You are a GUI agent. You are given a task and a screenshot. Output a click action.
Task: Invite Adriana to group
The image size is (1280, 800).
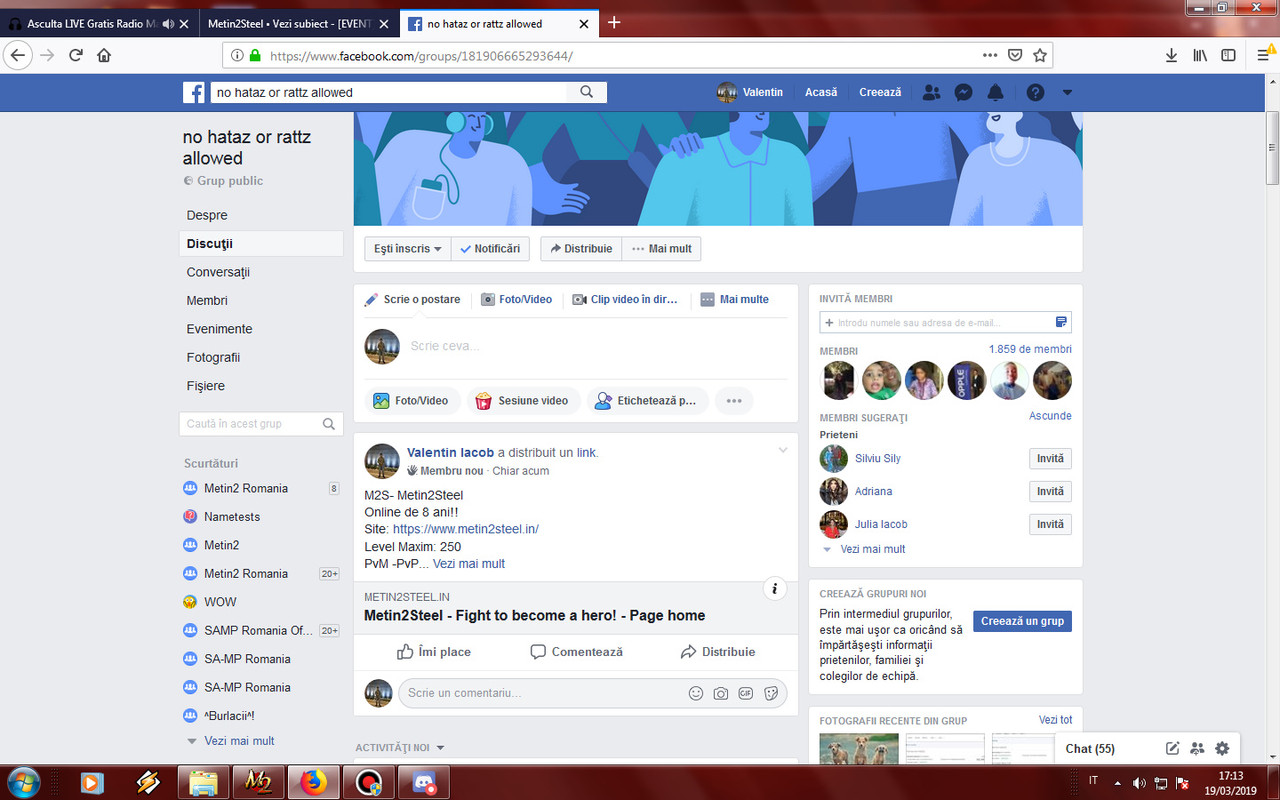pos(1050,492)
